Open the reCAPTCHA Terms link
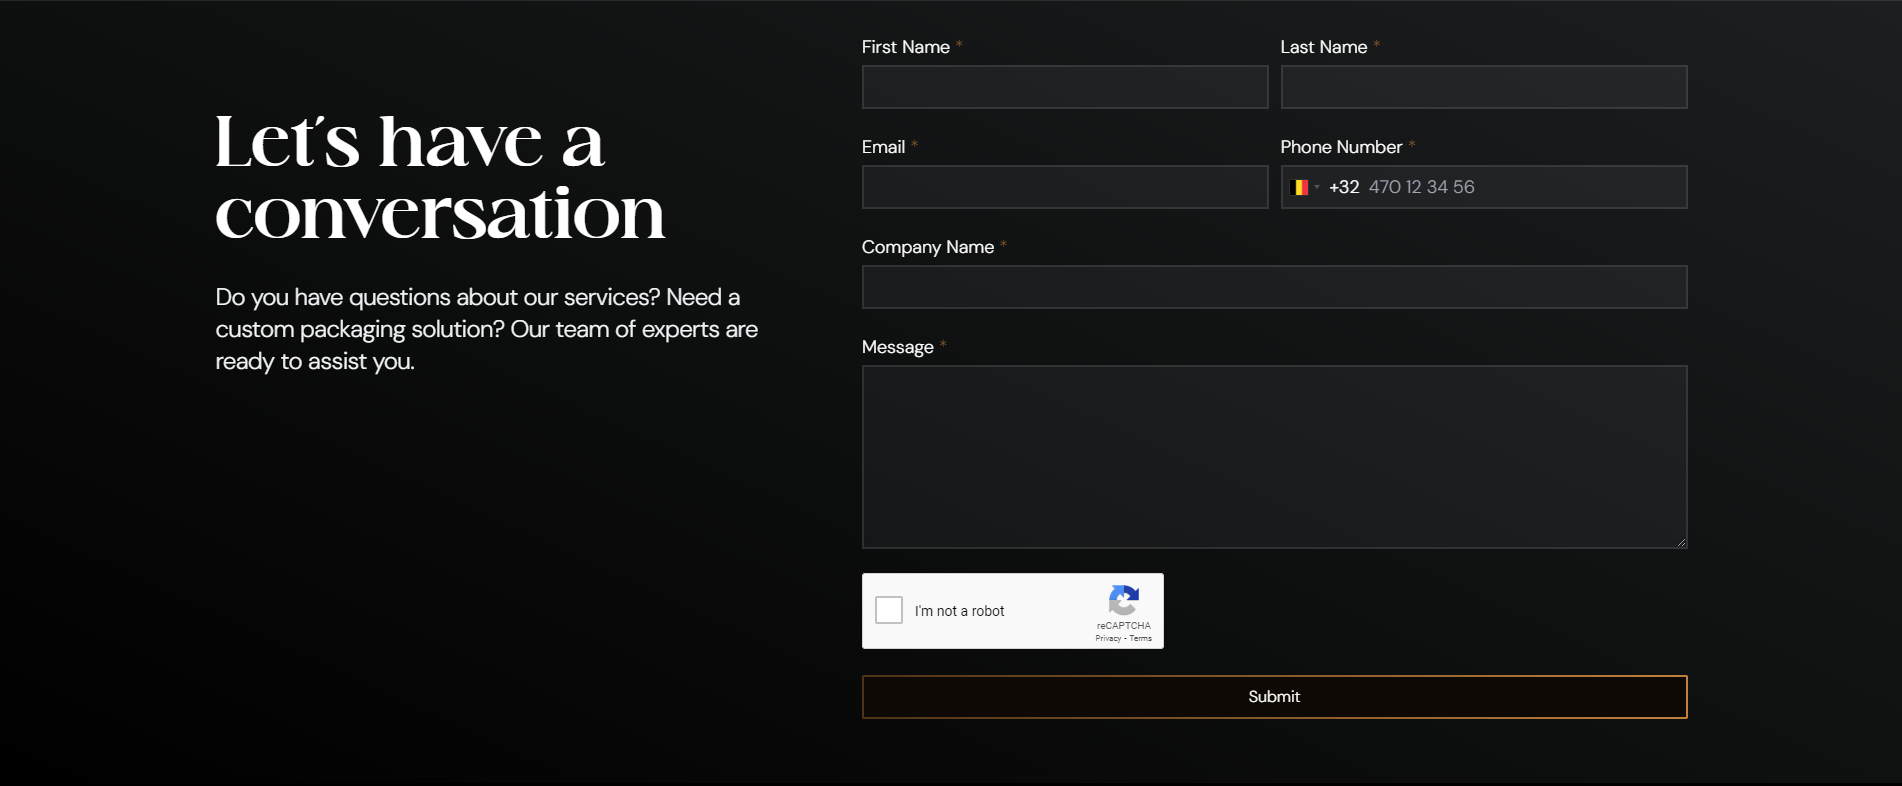Viewport: 1902px width, 786px height. 1141,638
